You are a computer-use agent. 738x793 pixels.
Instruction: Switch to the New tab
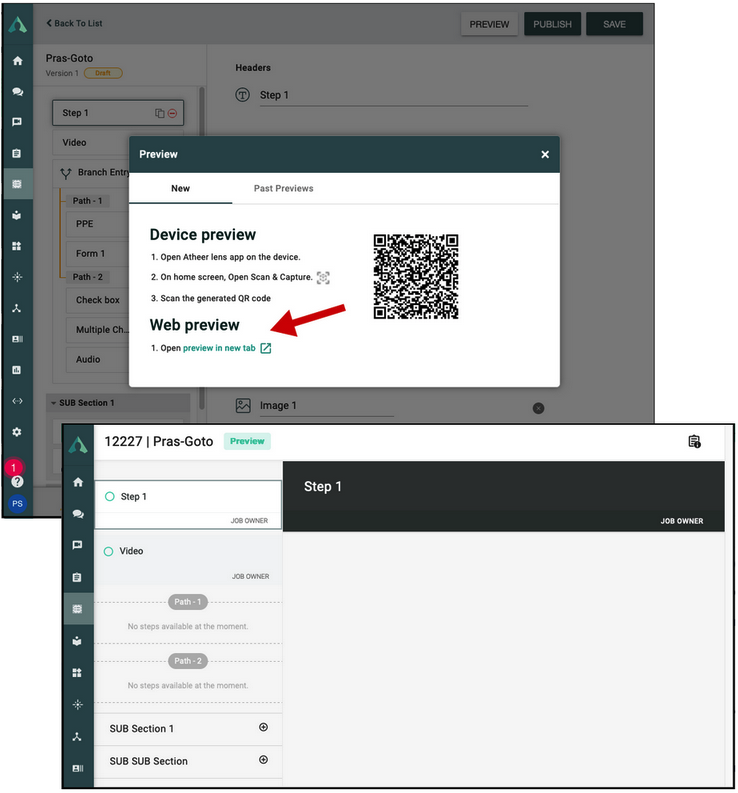tap(180, 189)
